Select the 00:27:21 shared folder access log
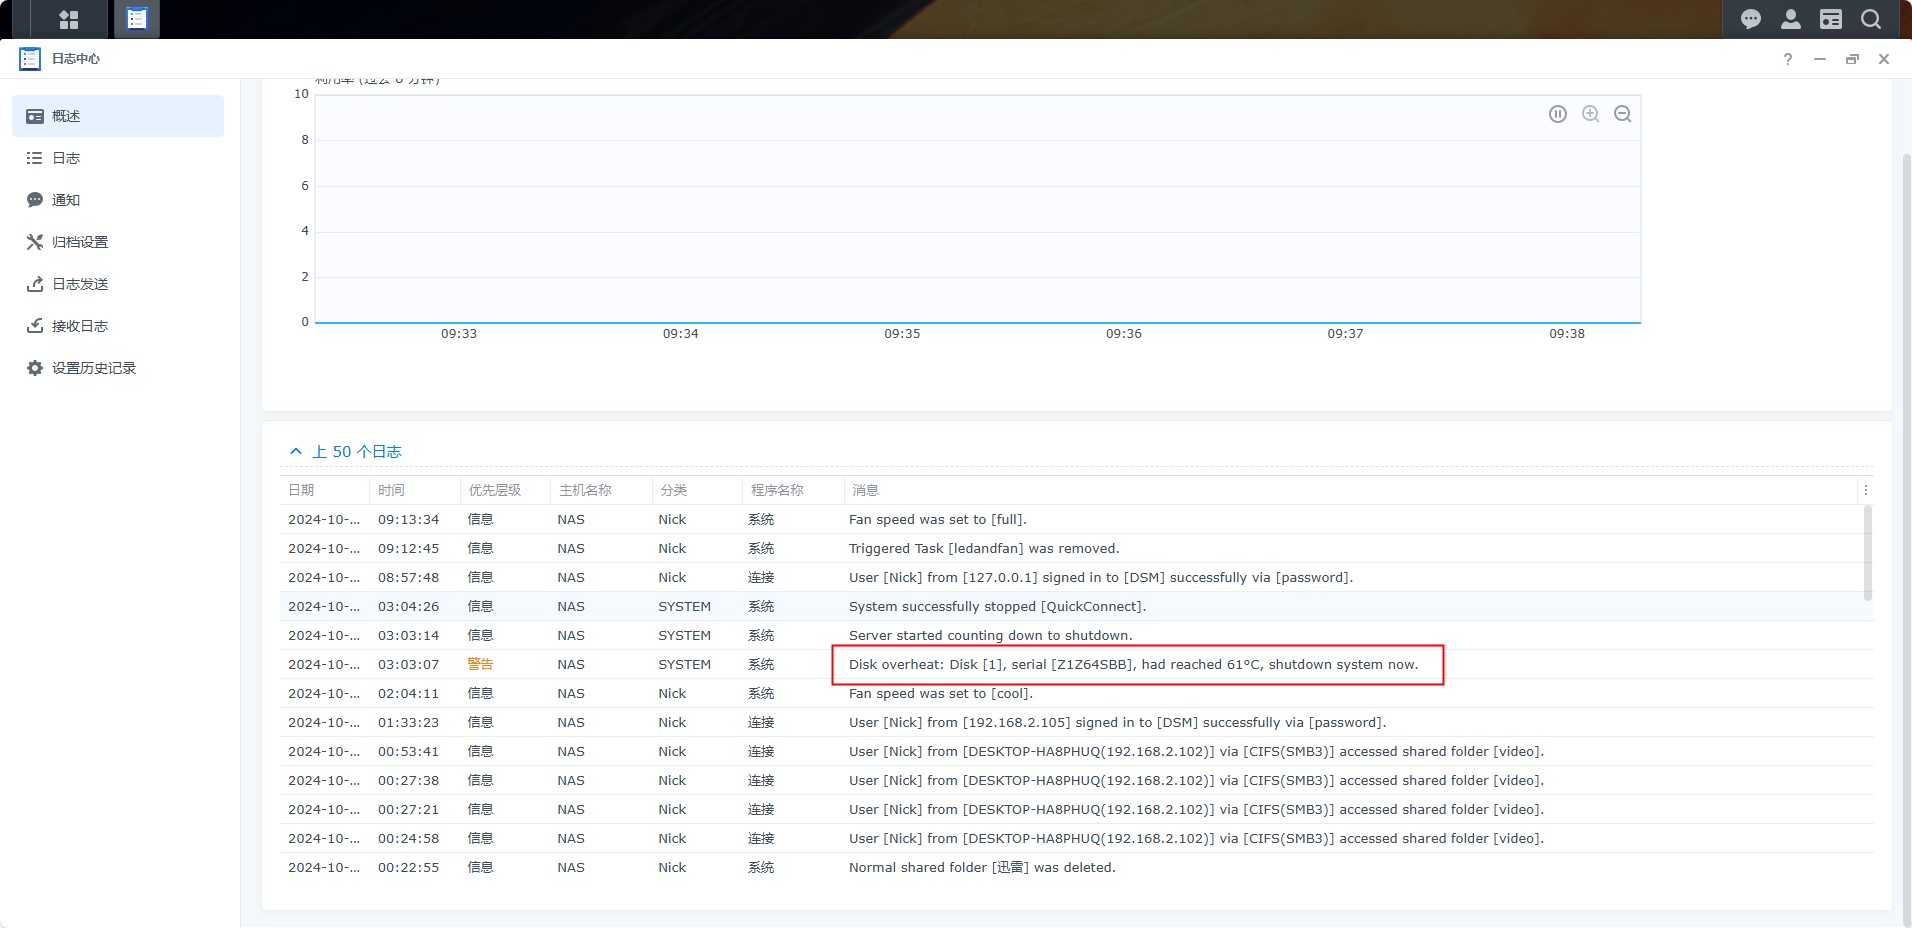Image resolution: width=1912 pixels, height=928 pixels. [1077, 810]
